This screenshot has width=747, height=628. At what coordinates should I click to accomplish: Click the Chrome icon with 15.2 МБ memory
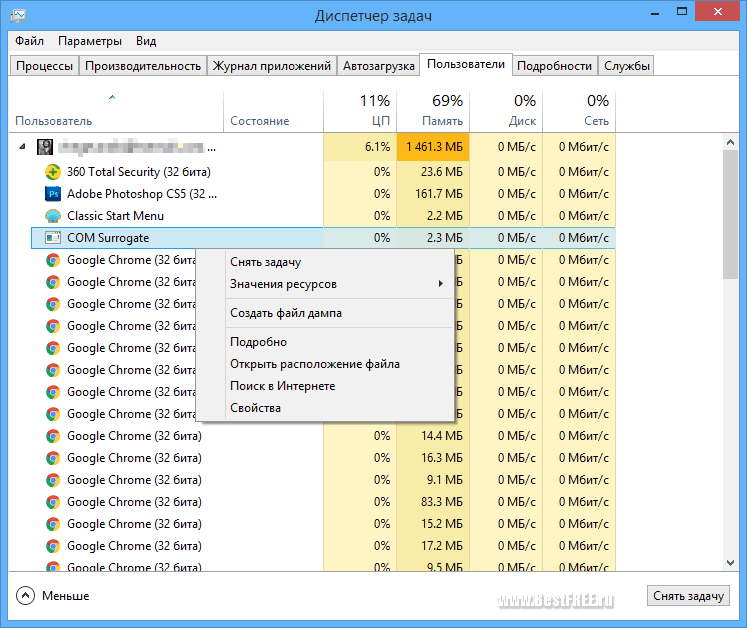click(52, 524)
